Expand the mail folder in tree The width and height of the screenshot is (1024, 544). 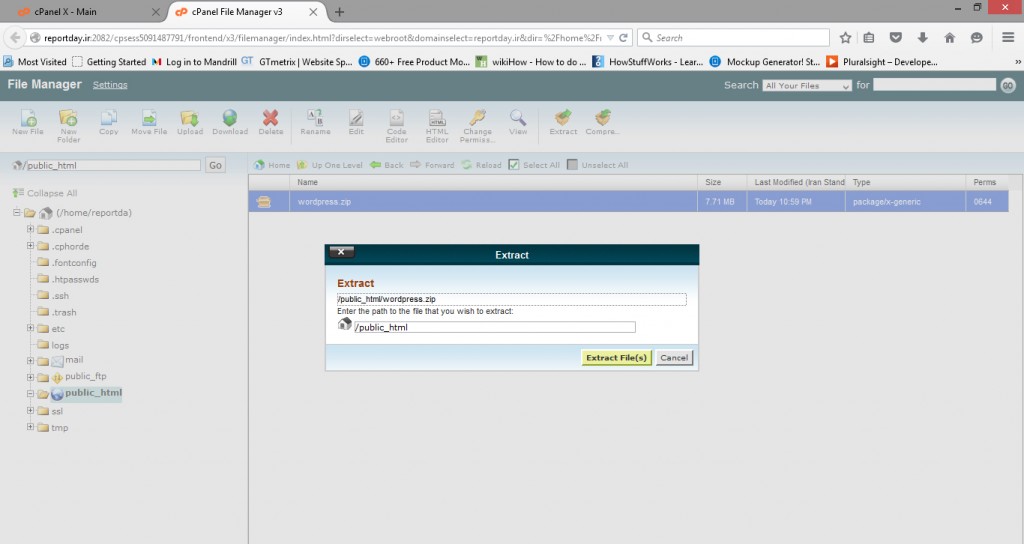[x=31, y=360]
